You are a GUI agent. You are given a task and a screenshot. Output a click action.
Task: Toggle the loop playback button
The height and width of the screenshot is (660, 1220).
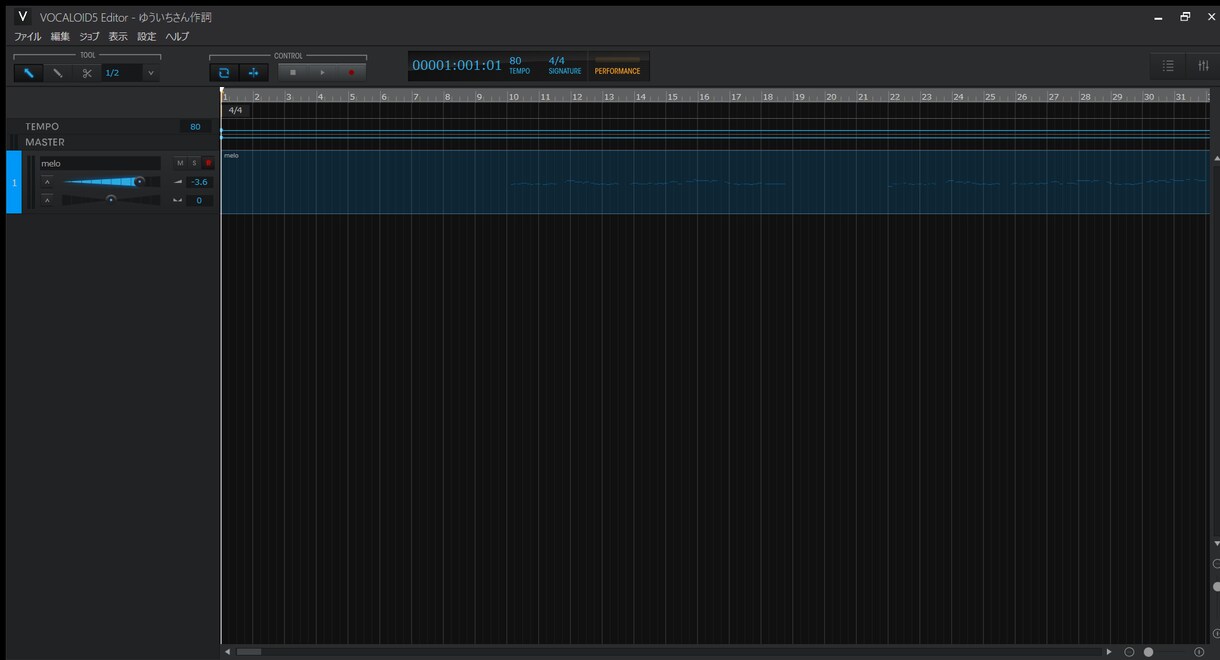(224, 72)
